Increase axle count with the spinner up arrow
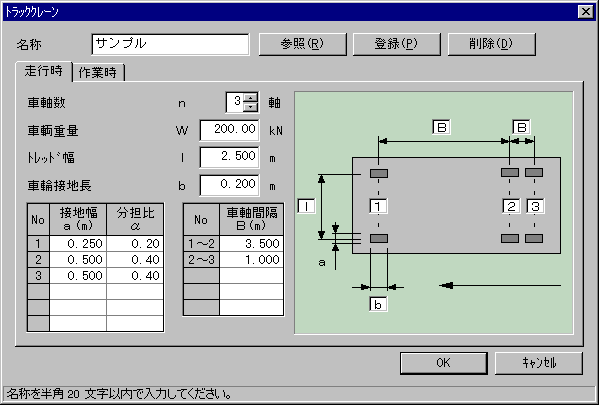The height and width of the screenshot is (405, 599). point(251,97)
